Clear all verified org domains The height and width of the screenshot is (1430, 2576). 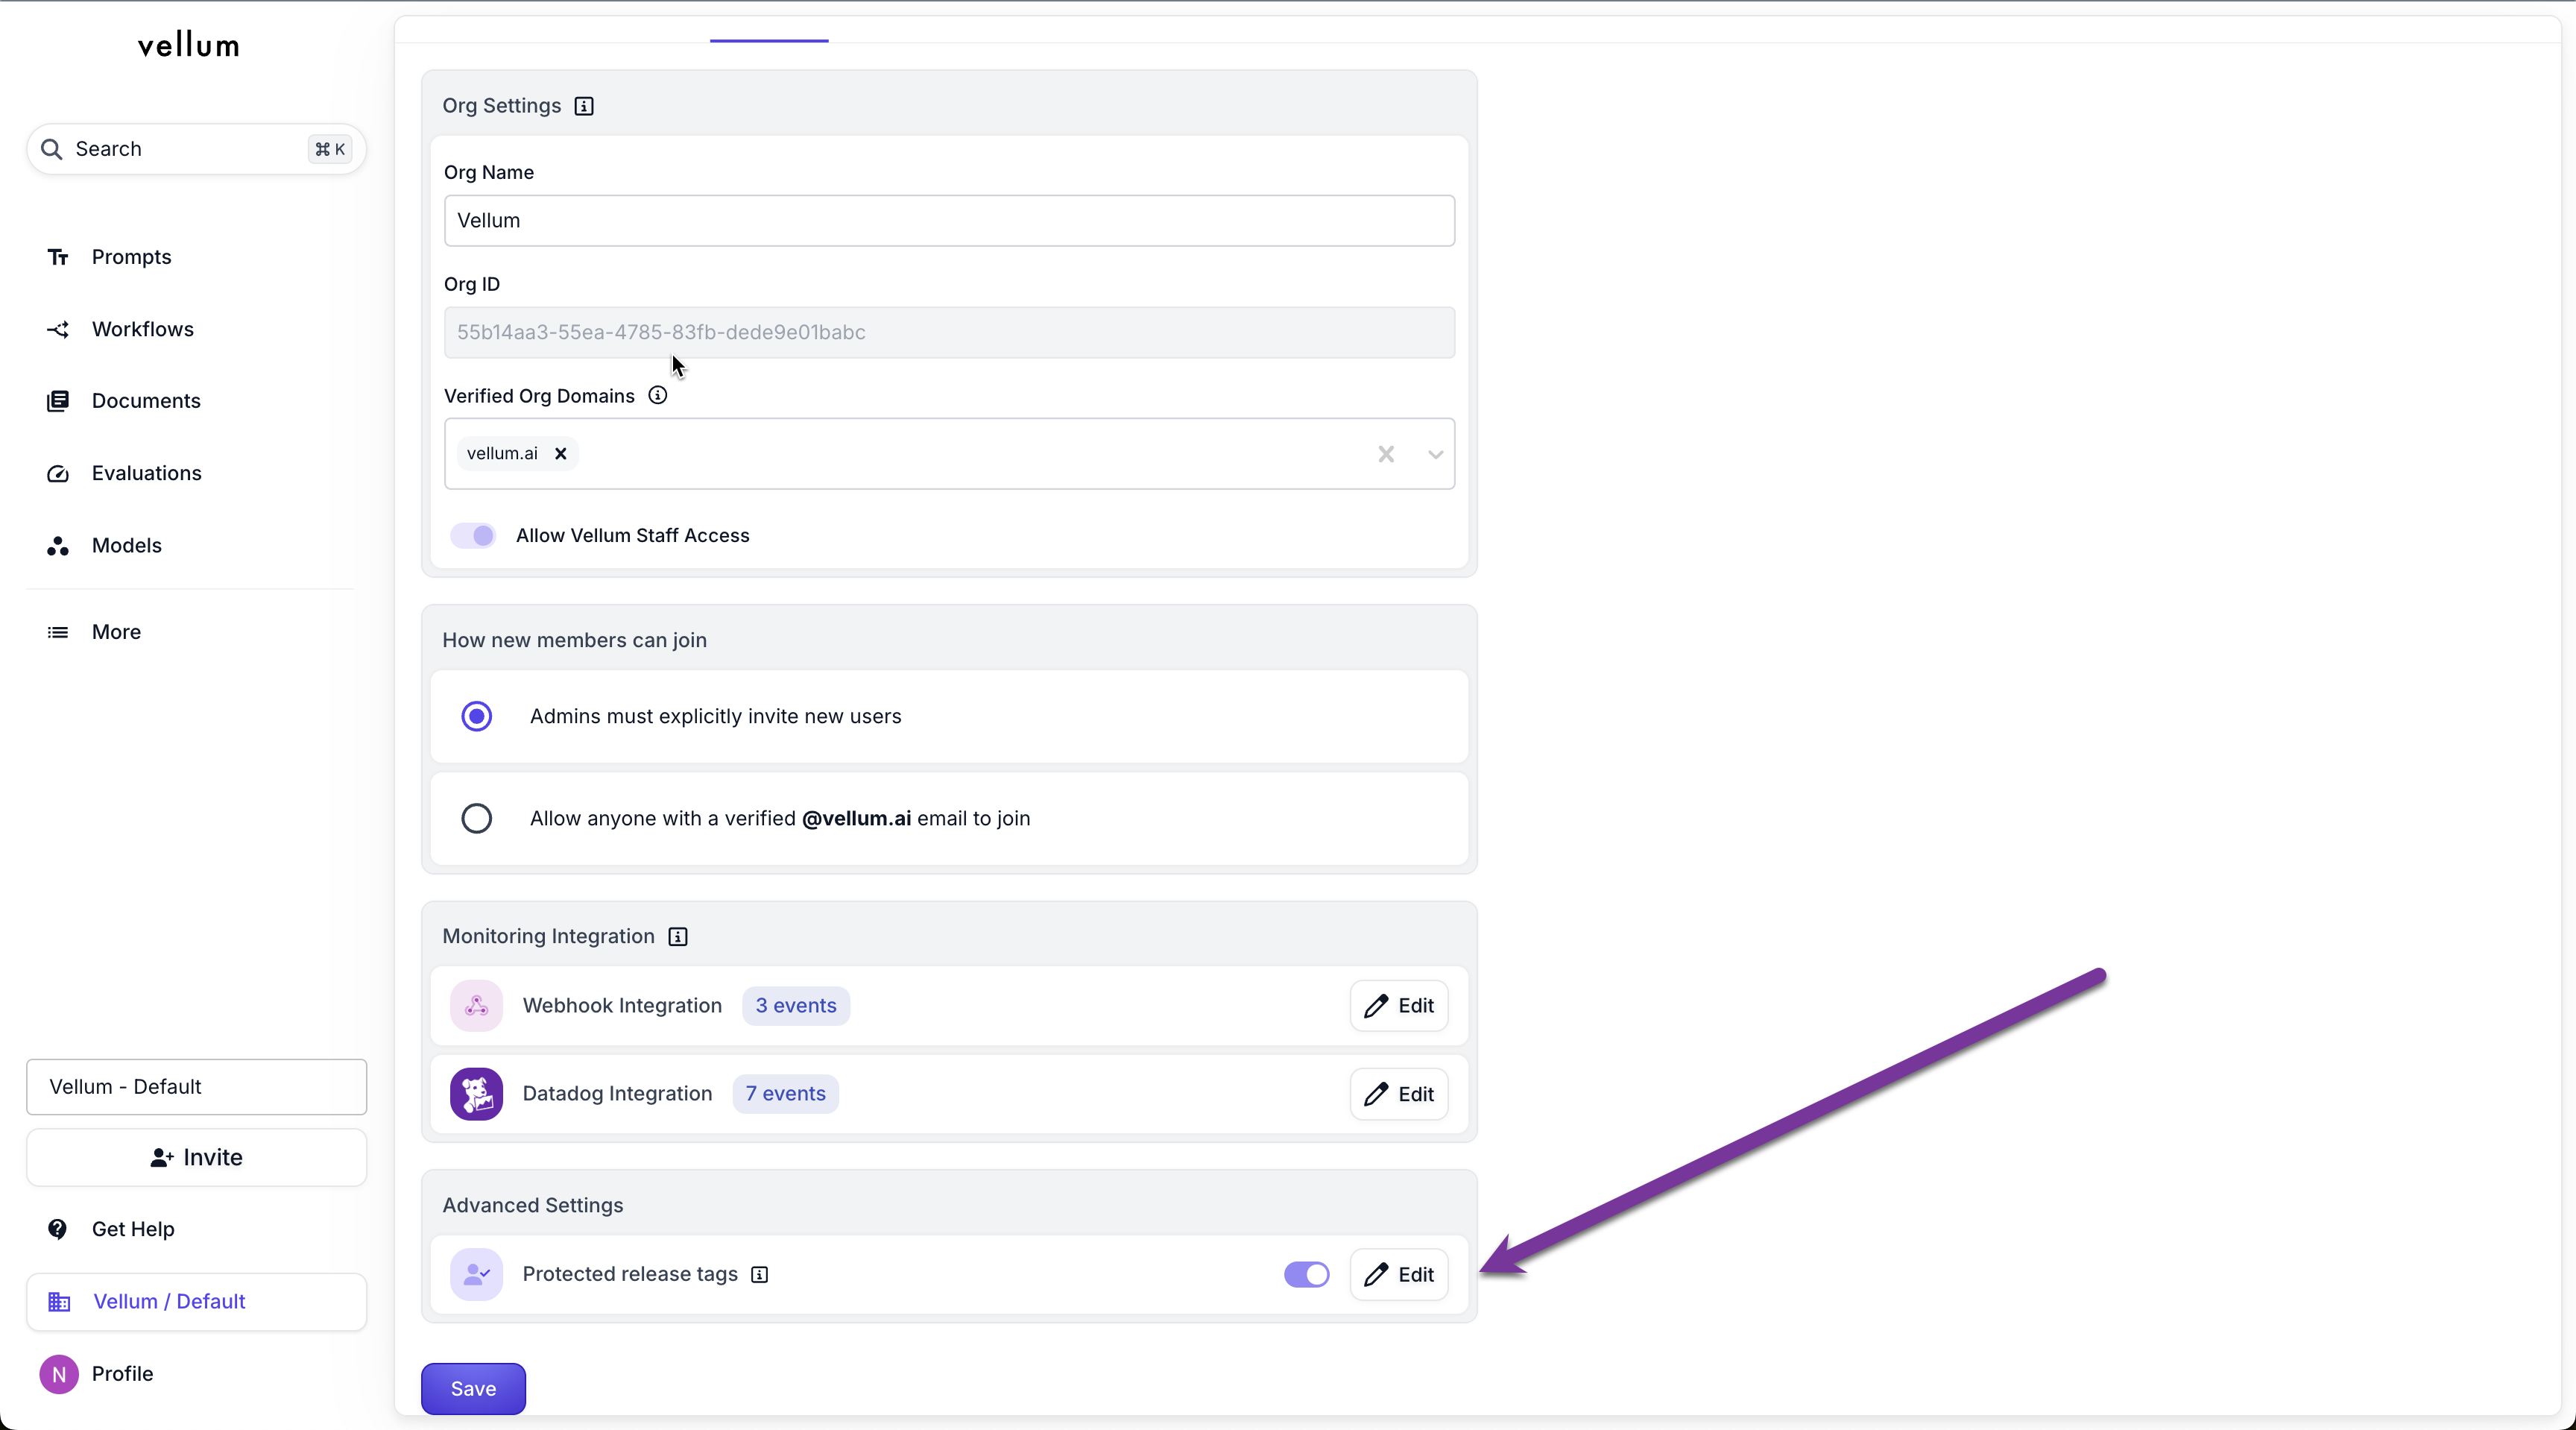(x=1386, y=454)
